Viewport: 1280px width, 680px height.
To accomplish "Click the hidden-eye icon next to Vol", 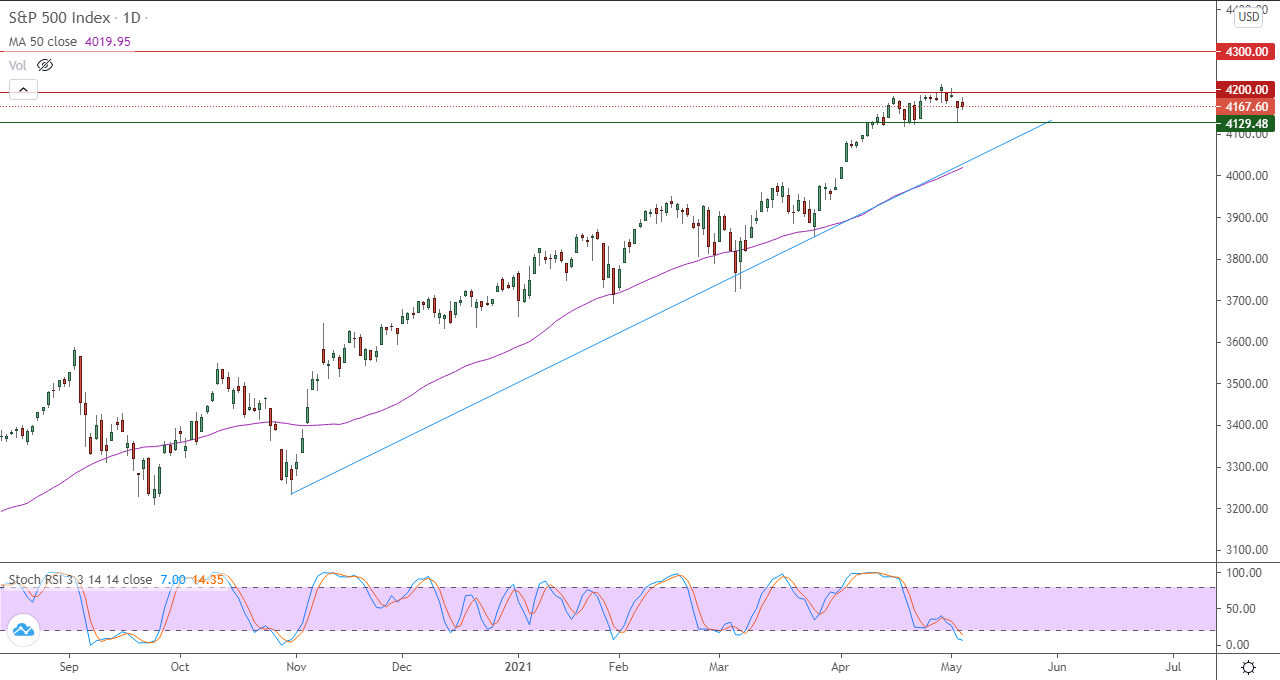I will [44, 65].
